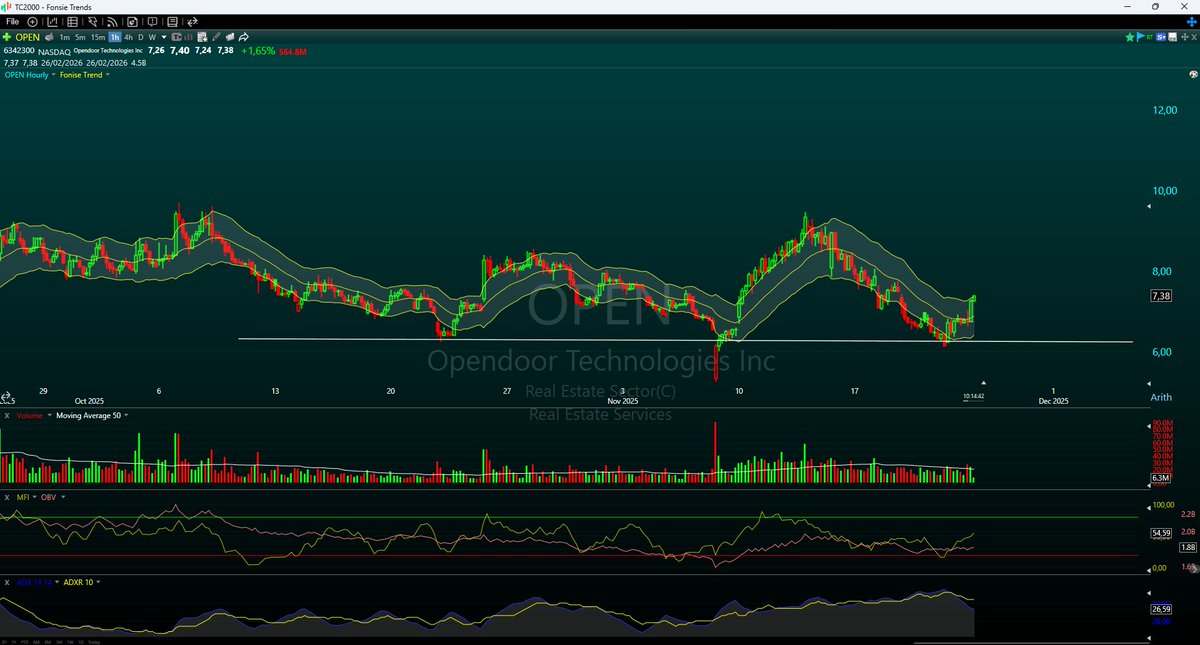Click the icon right of OPEN ticker
Image resolution: width=1200 pixels, height=645 pixels.
click(49, 37)
